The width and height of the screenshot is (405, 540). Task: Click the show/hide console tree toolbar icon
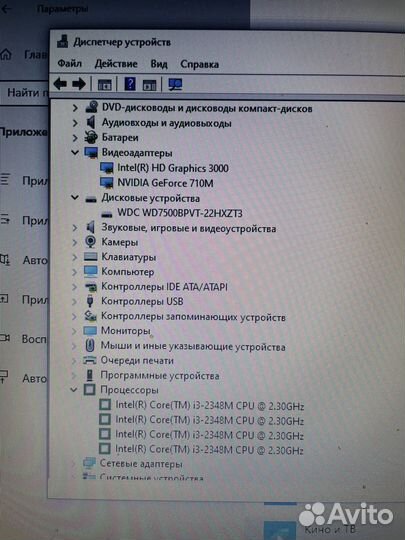coord(105,85)
